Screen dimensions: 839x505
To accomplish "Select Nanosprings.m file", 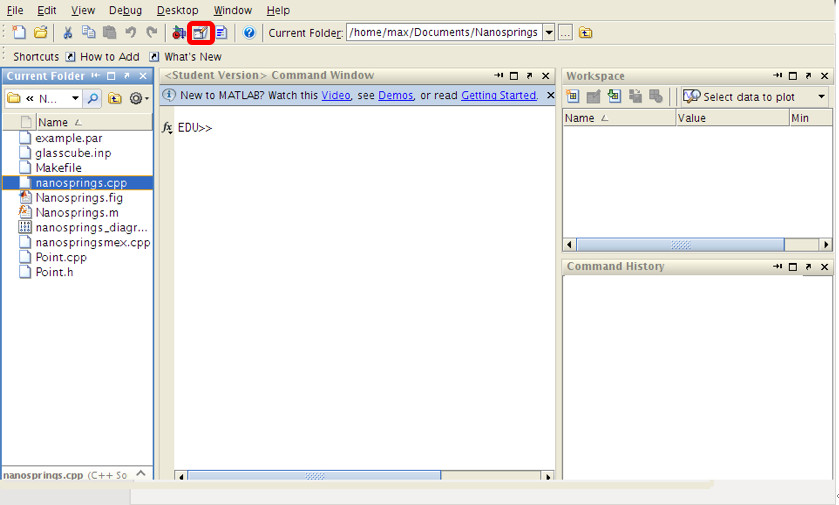I will [x=78, y=213].
